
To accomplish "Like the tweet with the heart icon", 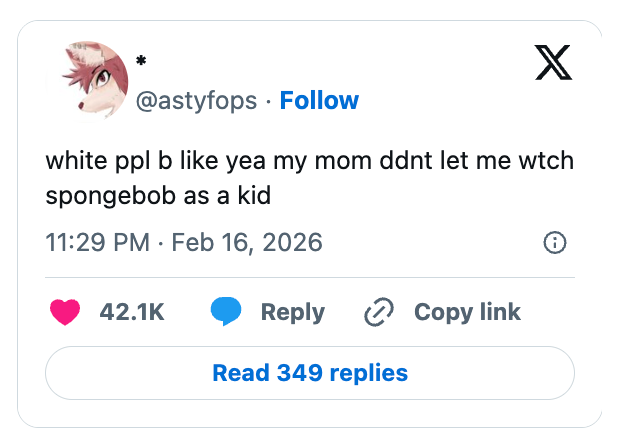I will click(65, 312).
